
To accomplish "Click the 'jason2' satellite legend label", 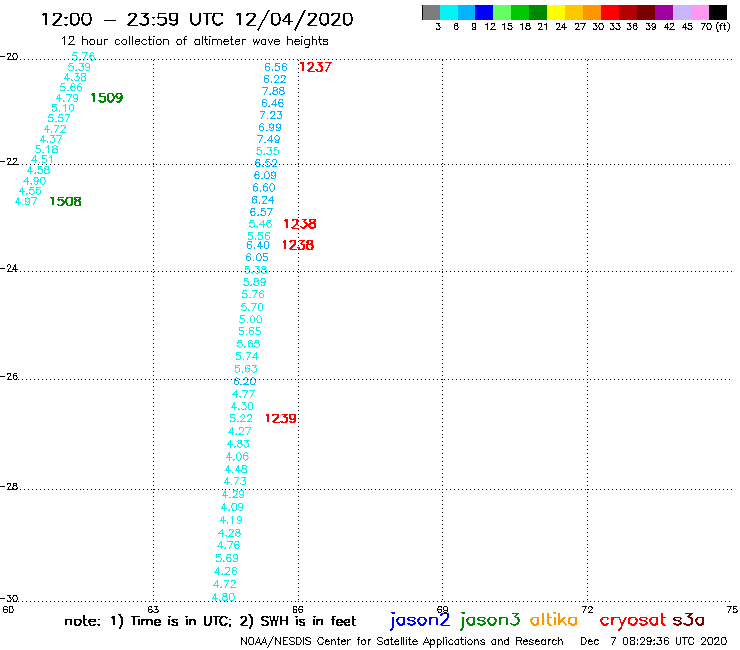I will tap(420, 620).
